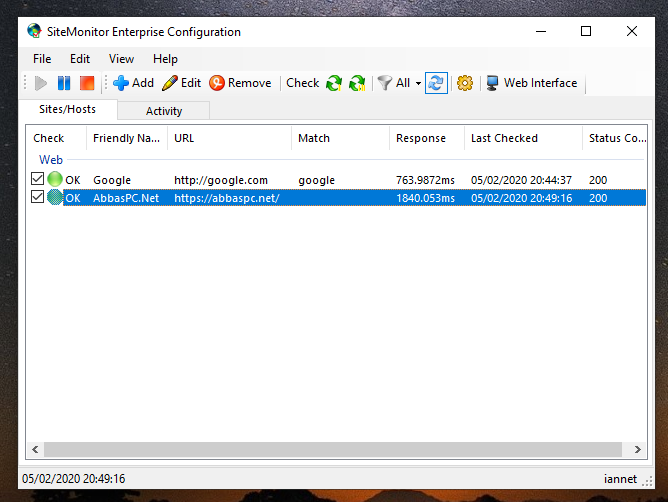Click the http://google.com URL cell
668x502 pixels.
click(x=221, y=180)
